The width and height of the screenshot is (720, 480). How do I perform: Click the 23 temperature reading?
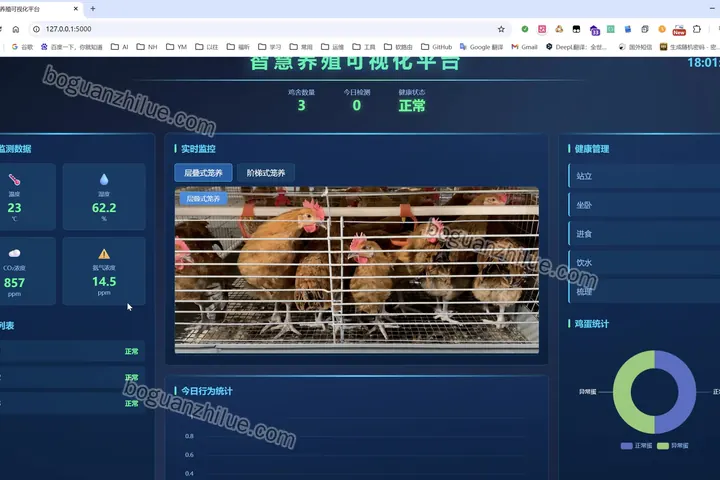tap(14, 208)
